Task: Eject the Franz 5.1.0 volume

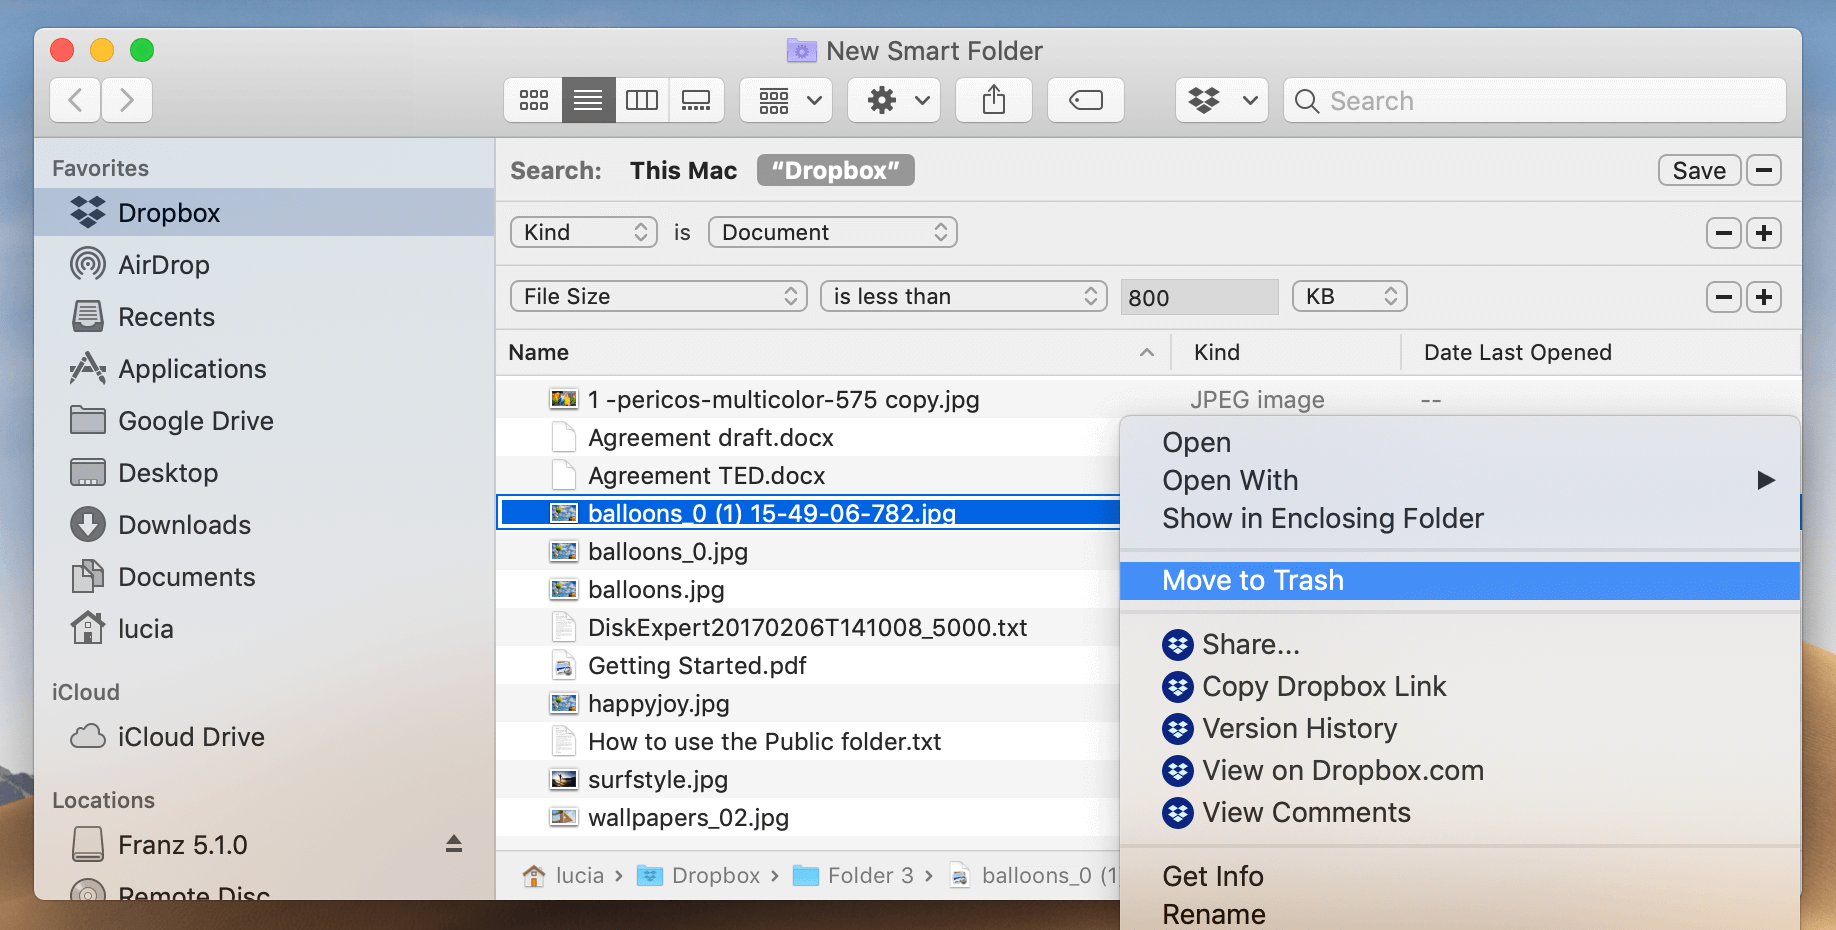Action: [x=454, y=844]
